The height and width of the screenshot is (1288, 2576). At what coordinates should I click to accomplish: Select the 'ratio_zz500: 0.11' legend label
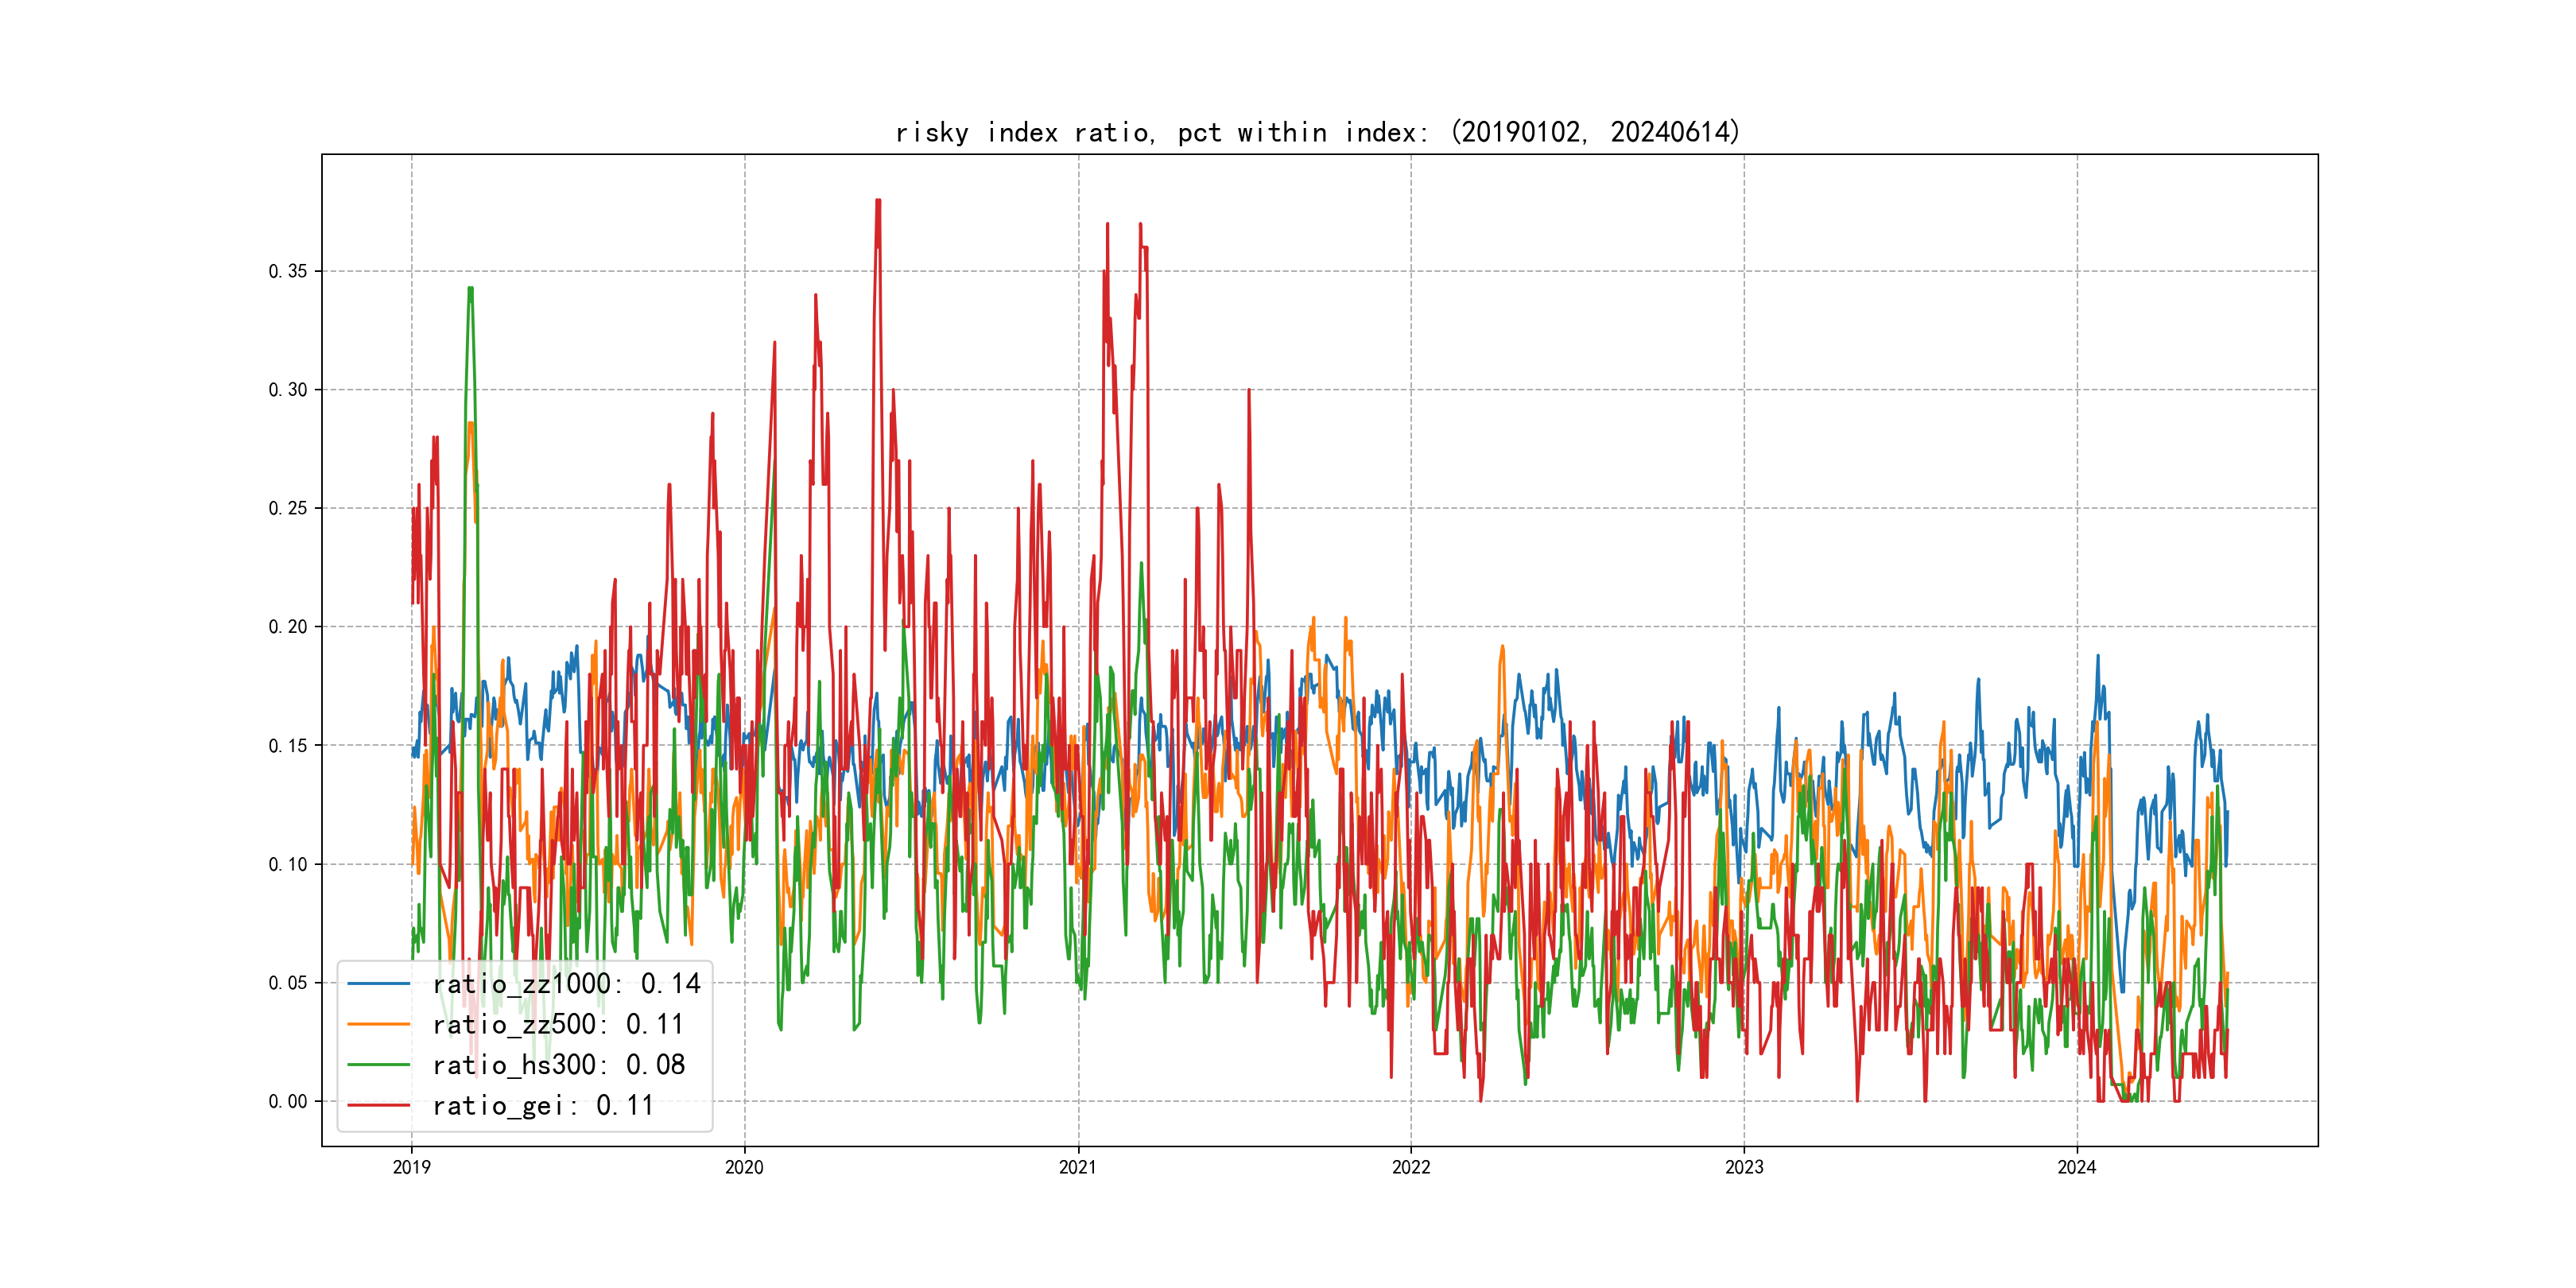[558, 1024]
